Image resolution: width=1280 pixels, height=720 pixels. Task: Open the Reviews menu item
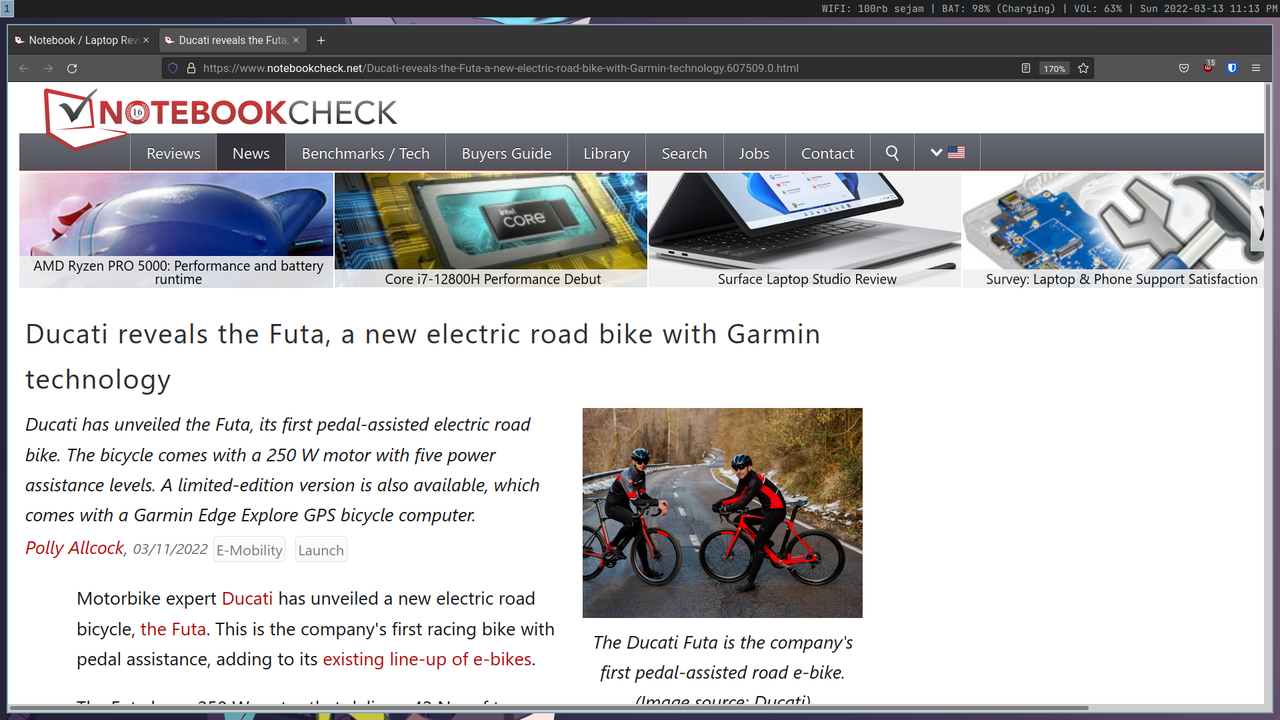[x=173, y=153]
